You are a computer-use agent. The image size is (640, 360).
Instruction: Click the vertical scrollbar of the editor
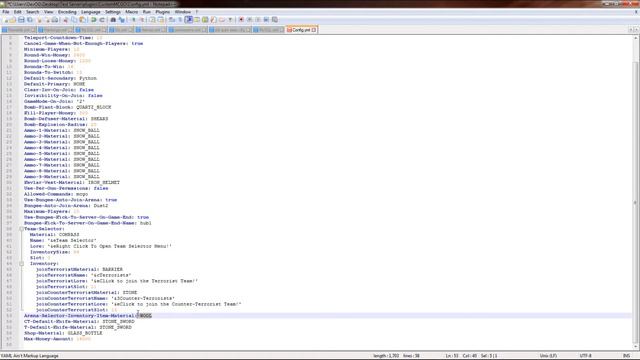pos(635,192)
